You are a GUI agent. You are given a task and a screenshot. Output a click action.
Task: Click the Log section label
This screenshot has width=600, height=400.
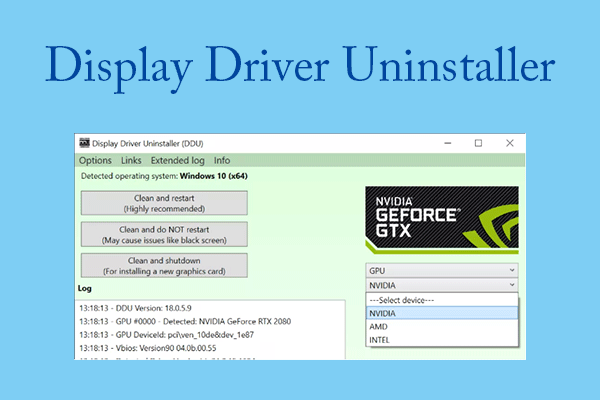pos(85,288)
